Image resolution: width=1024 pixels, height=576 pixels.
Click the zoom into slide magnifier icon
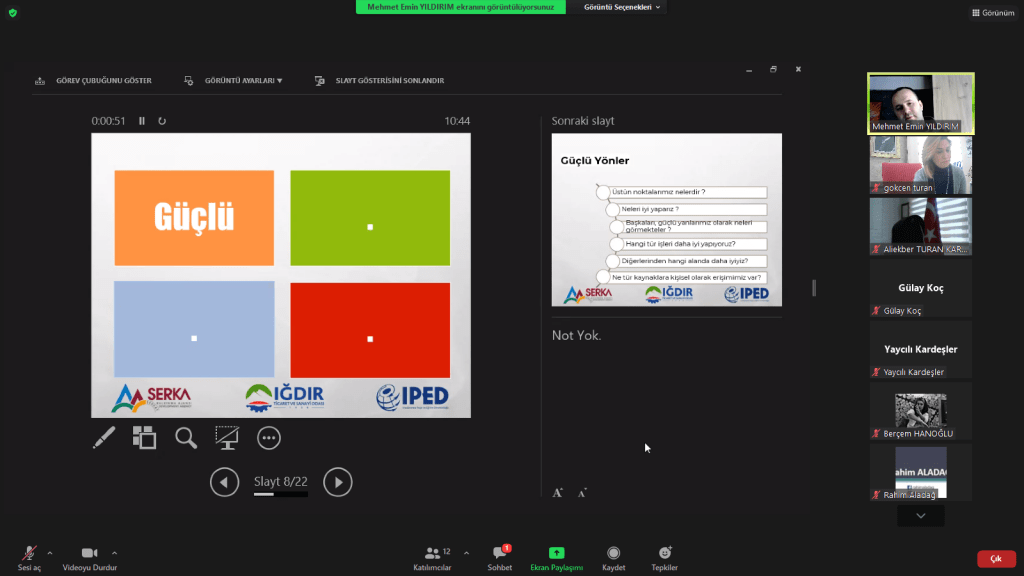(186, 437)
